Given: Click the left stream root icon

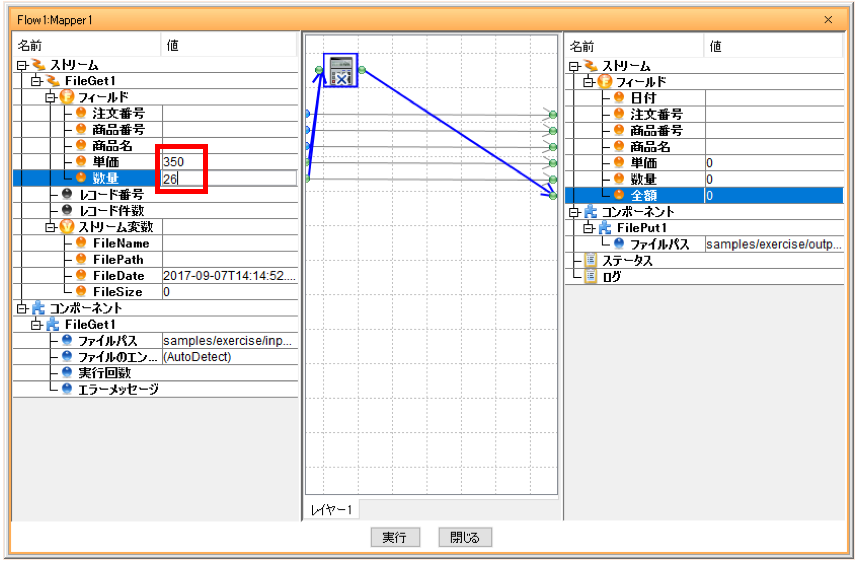Looking at the screenshot, I should point(38,65).
